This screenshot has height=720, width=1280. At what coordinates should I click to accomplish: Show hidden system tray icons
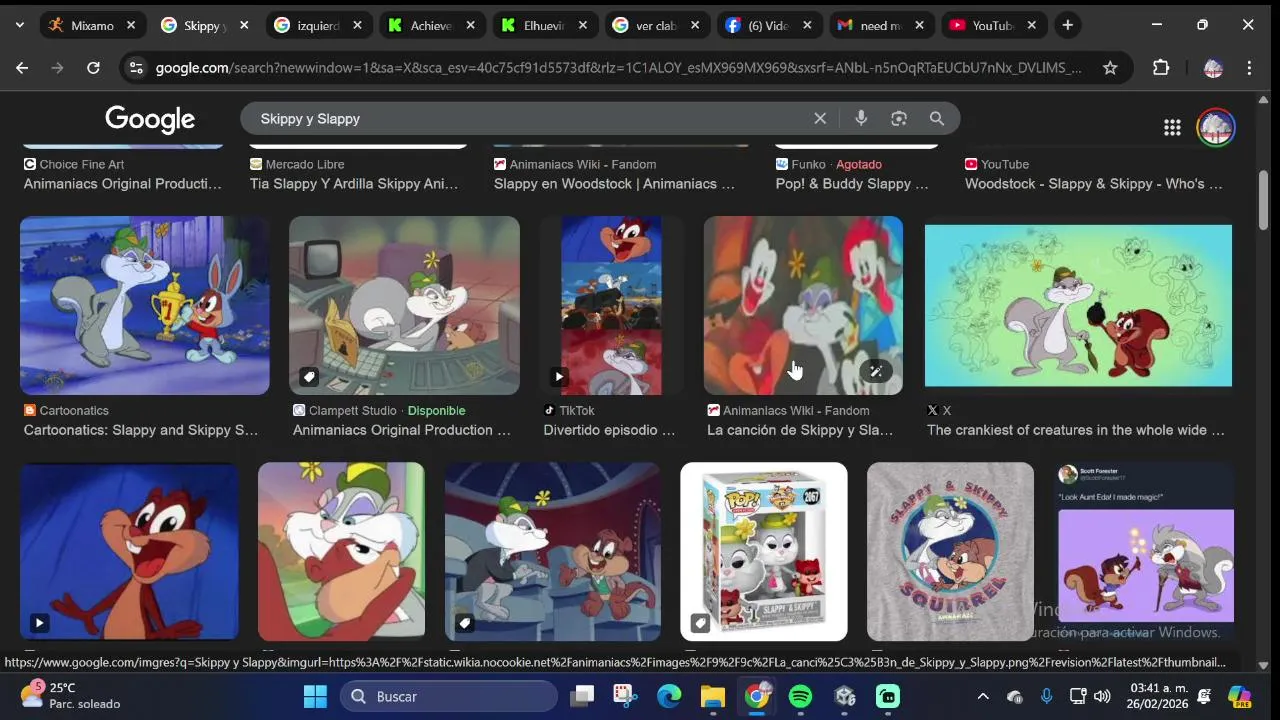(x=983, y=696)
